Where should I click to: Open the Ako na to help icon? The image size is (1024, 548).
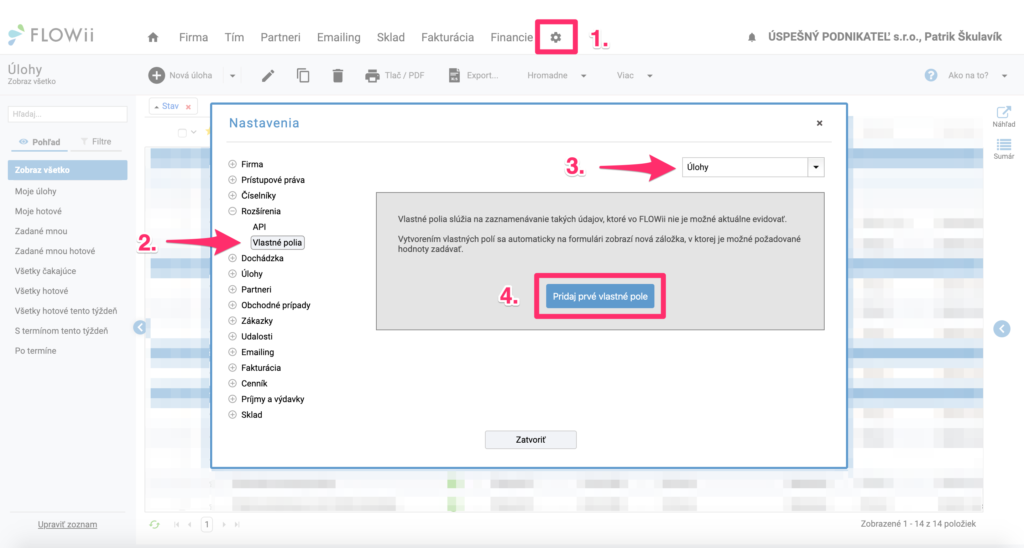point(931,75)
